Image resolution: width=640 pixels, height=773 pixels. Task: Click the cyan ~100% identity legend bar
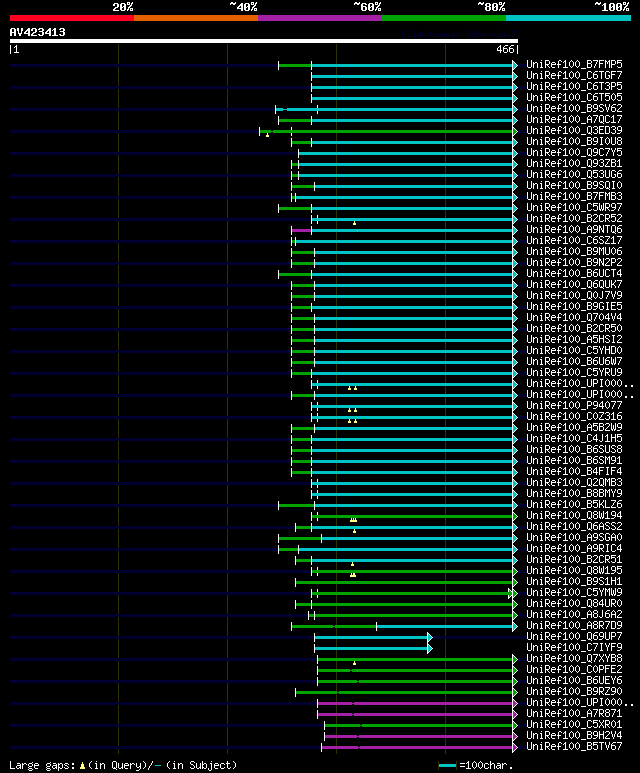click(x=569, y=18)
